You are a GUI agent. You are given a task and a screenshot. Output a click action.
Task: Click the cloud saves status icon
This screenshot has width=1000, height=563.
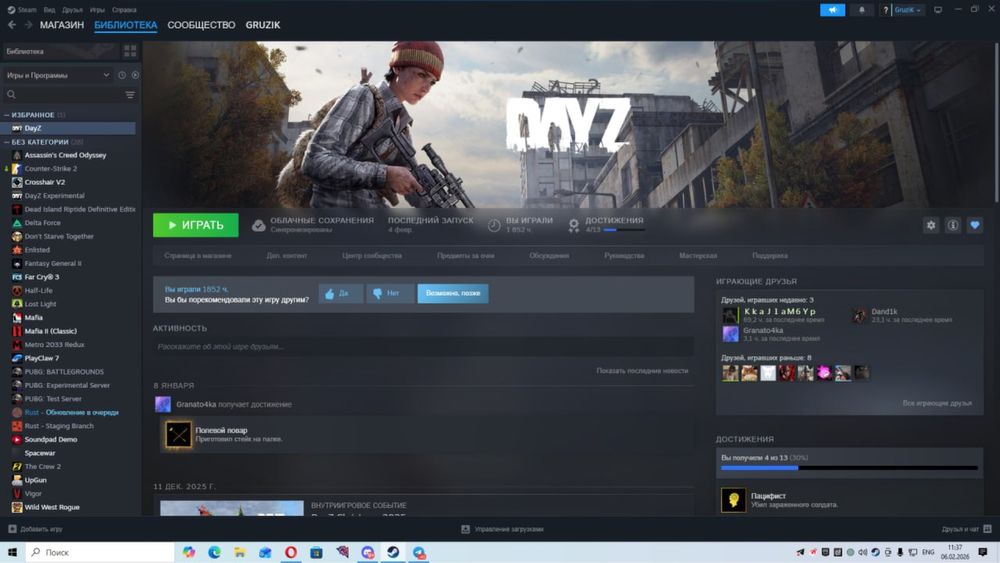click(258, 226)
